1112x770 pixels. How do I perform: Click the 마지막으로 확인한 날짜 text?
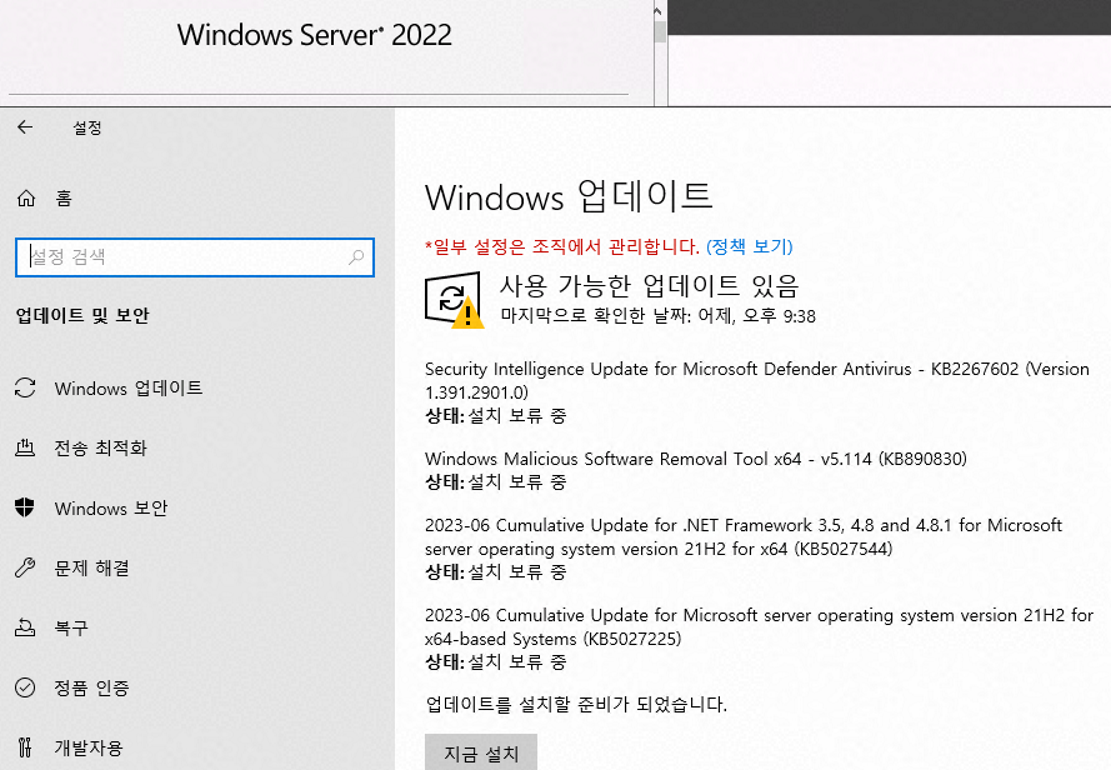click(x=658, y=316)
